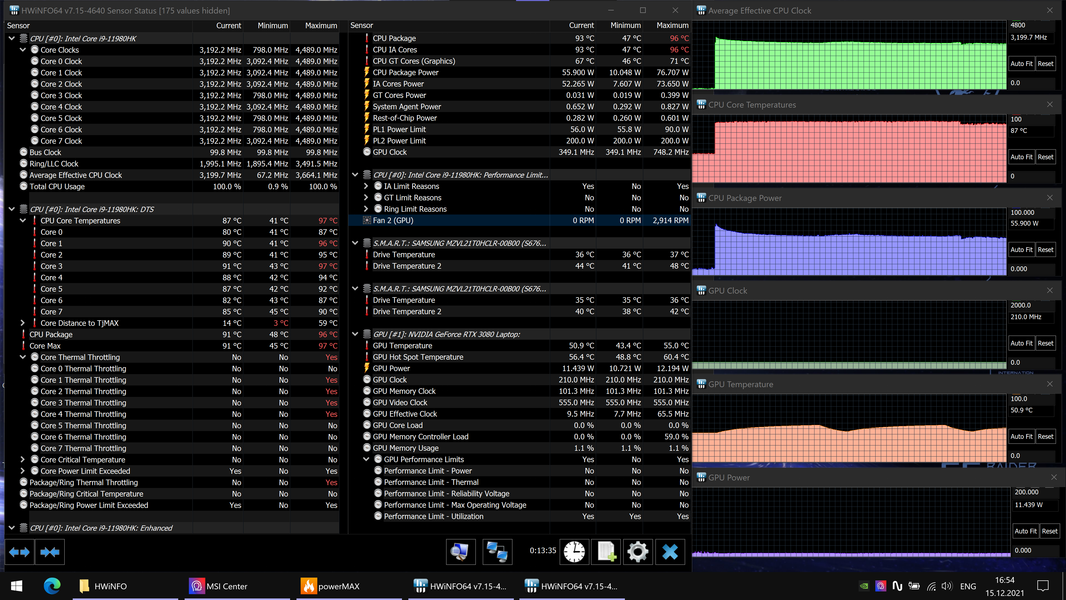Click the HWiNFO icon in Sensor Status title bar
The image size is (1066, 600).
(14, 10)
